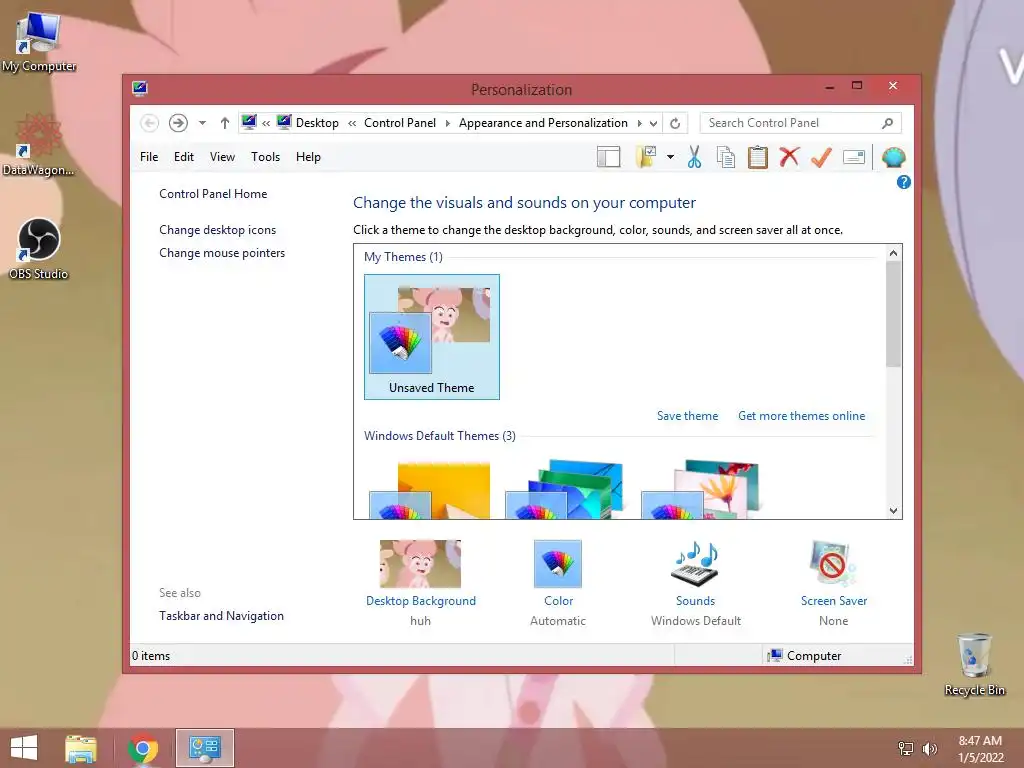
Task: Select the OBS Studio desktop icon
Action: click(39, 249)
